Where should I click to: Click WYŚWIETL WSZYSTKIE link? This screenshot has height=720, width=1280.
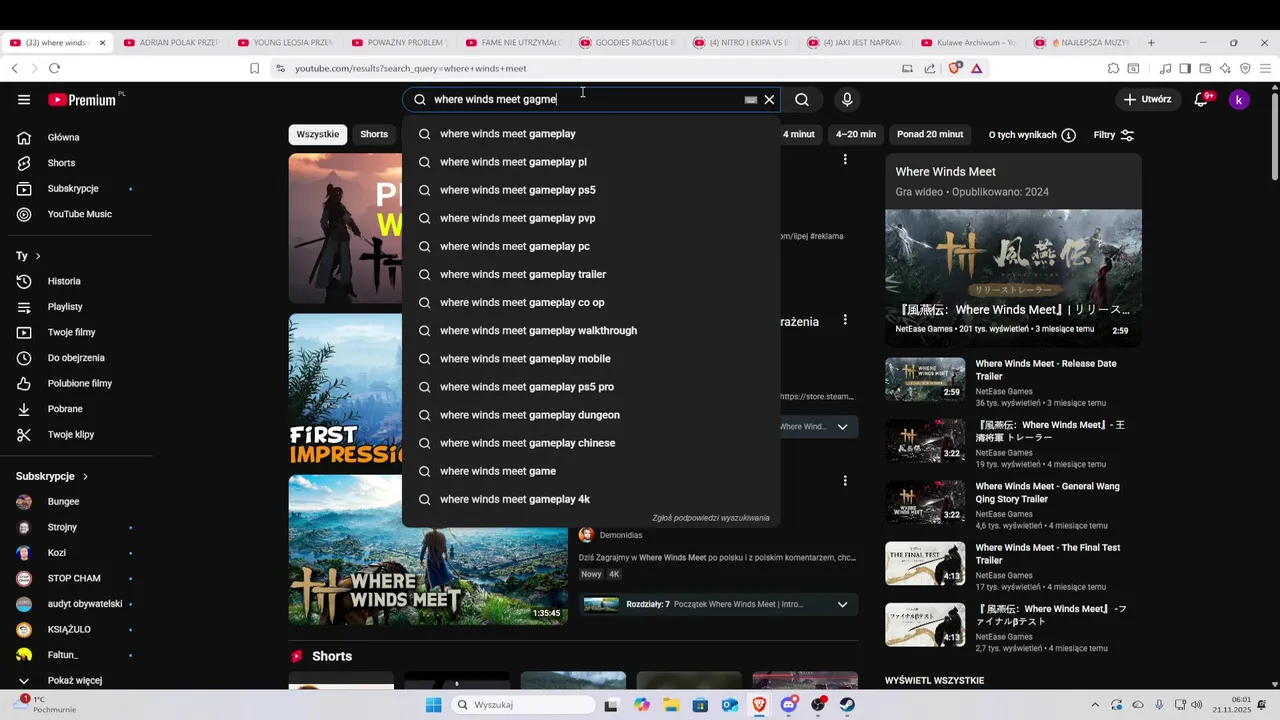point(934,681)
